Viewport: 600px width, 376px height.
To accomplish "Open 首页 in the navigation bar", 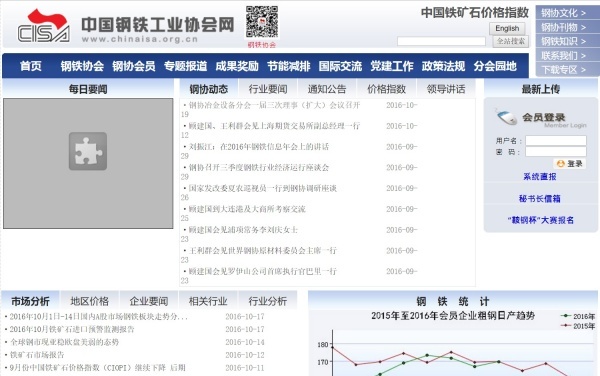I will click(31, 66).
